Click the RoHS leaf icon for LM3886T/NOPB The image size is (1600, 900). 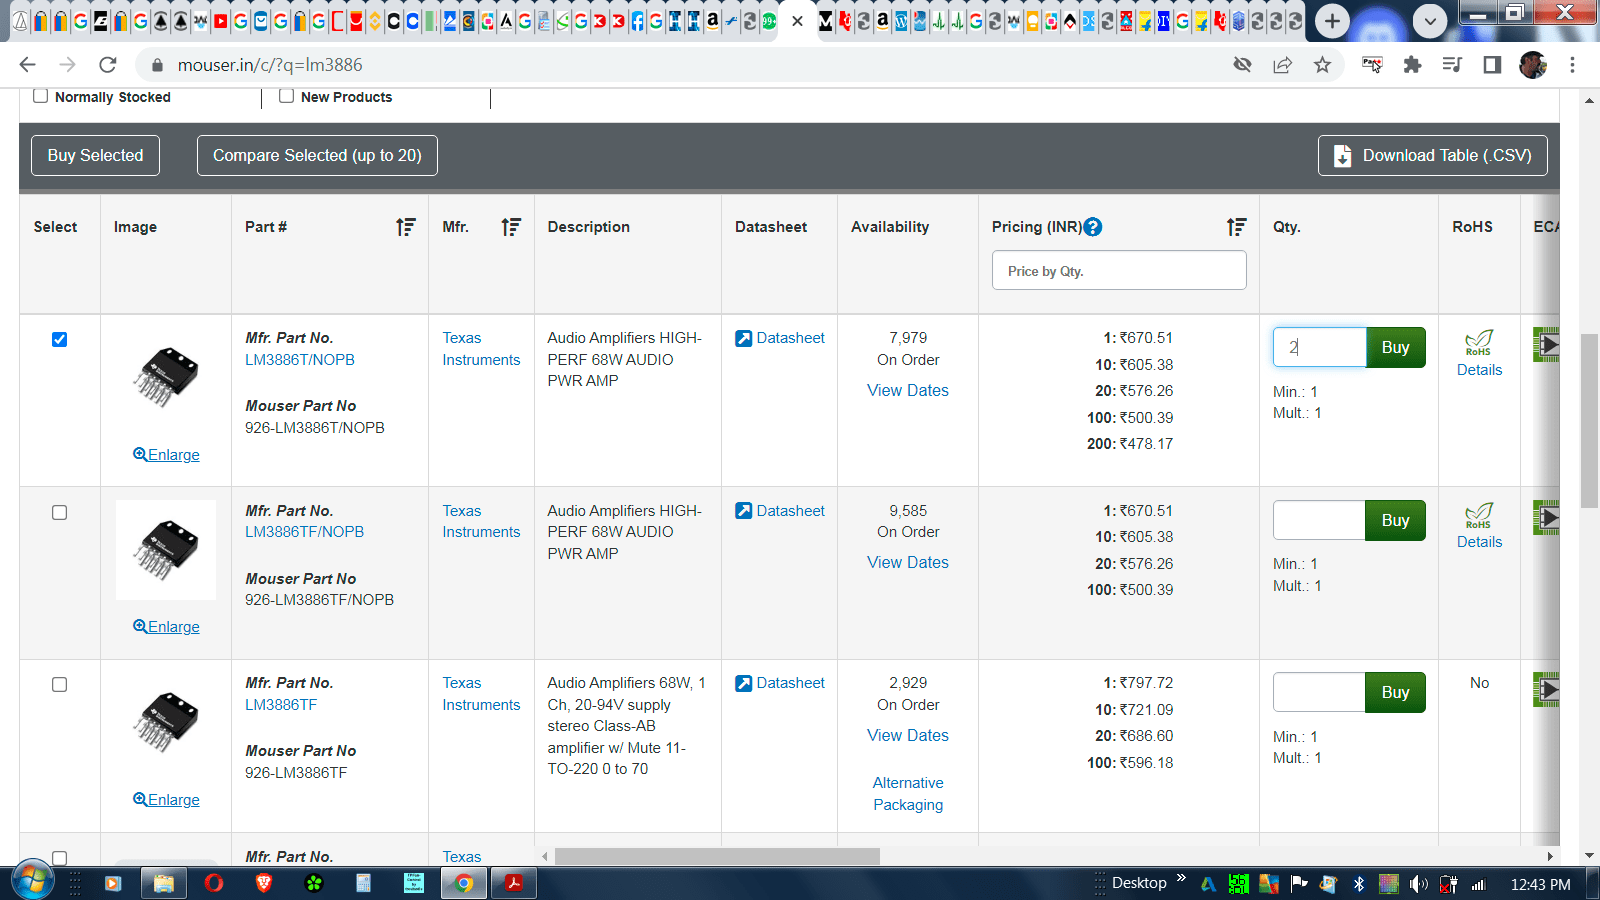[x=1479, y=343]
